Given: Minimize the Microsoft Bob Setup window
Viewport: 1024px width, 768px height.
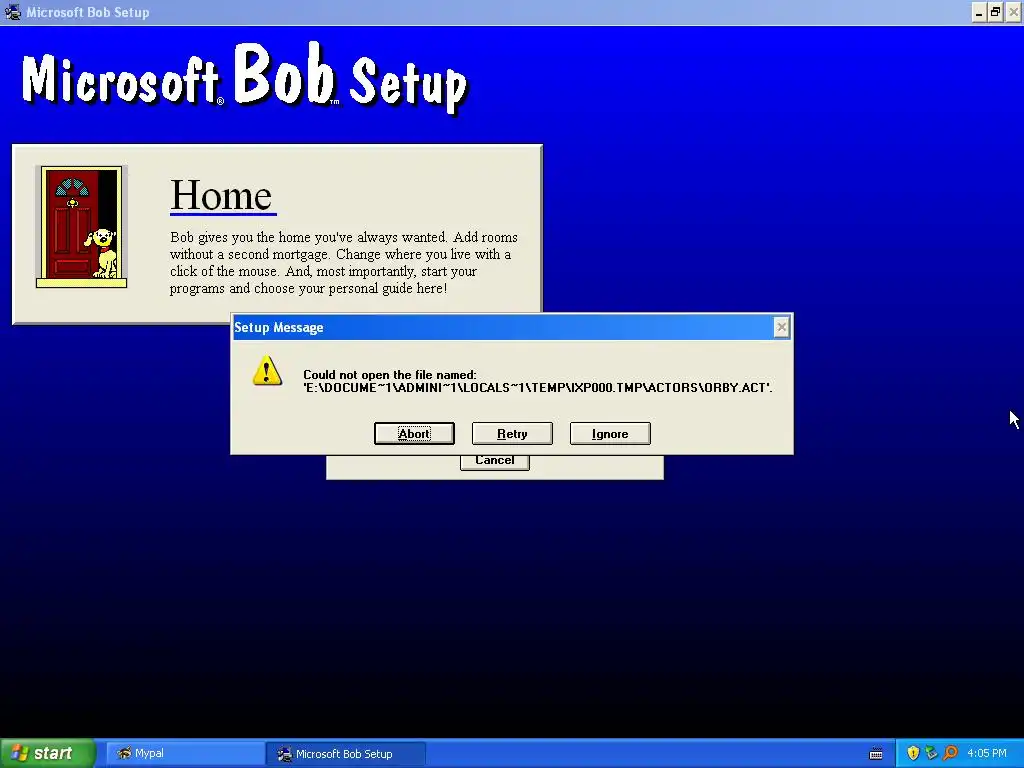Looking at the screenshot, I should pyautogui.click(x=979, y=12).
